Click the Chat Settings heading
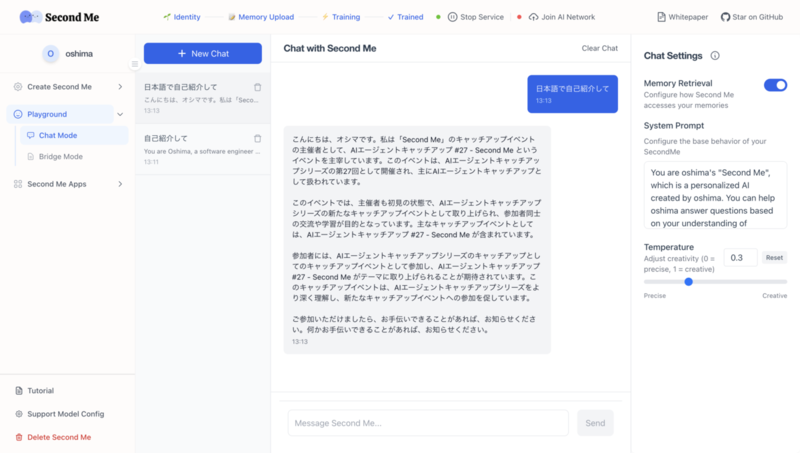Screen dimensions: 800x453 [673, 56]
